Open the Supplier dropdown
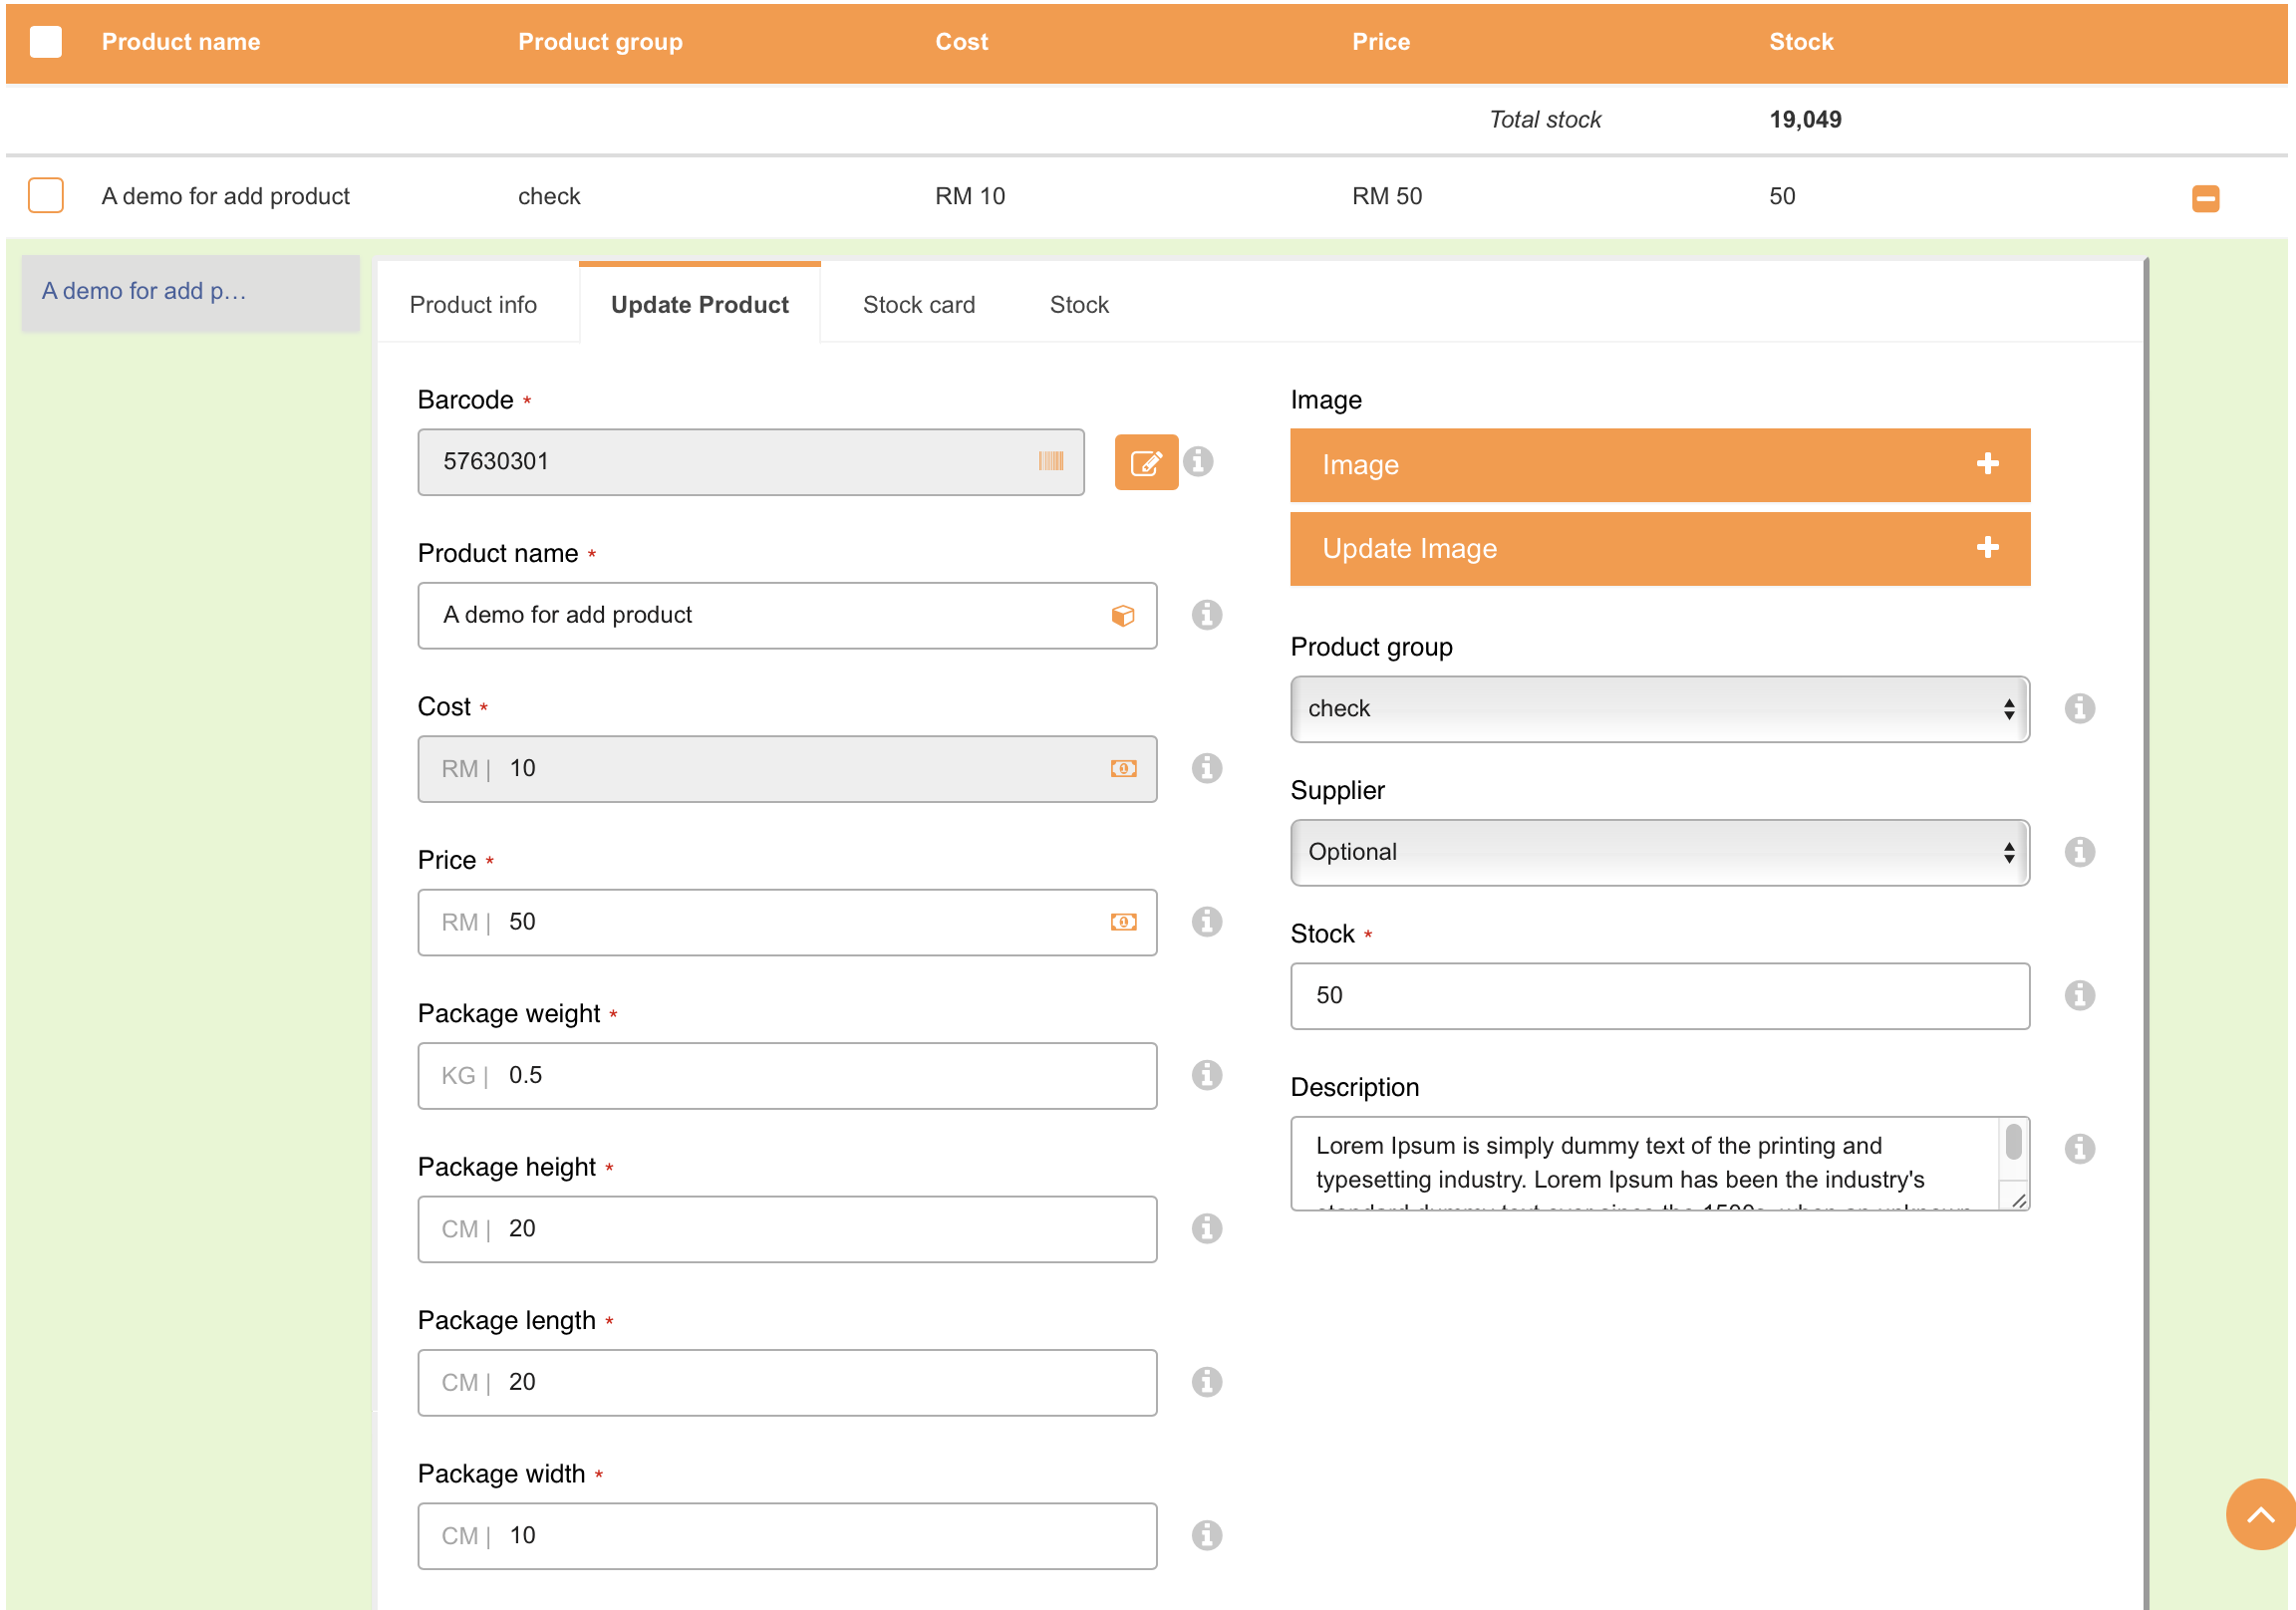The height and width of the screenshot is (1610, 2296). (x=1659, y=852)
